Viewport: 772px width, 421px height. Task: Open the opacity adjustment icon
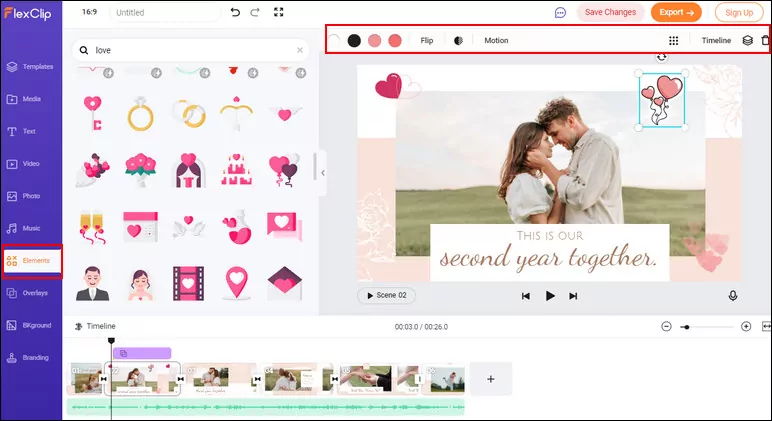point(458,40)
